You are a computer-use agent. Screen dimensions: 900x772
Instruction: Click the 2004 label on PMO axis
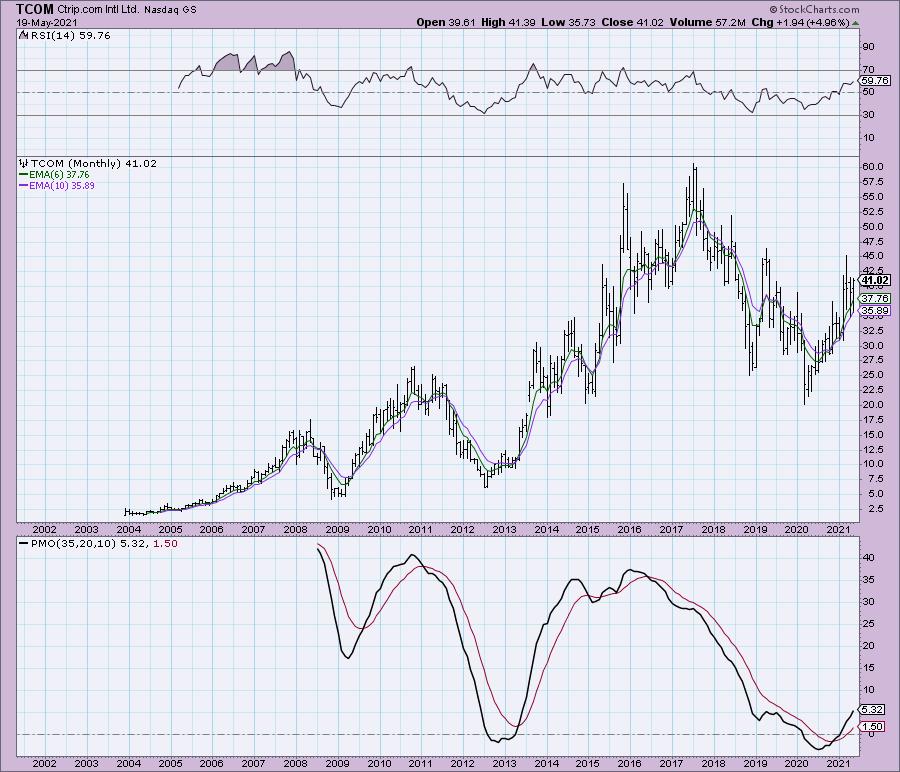coord(129,763)
